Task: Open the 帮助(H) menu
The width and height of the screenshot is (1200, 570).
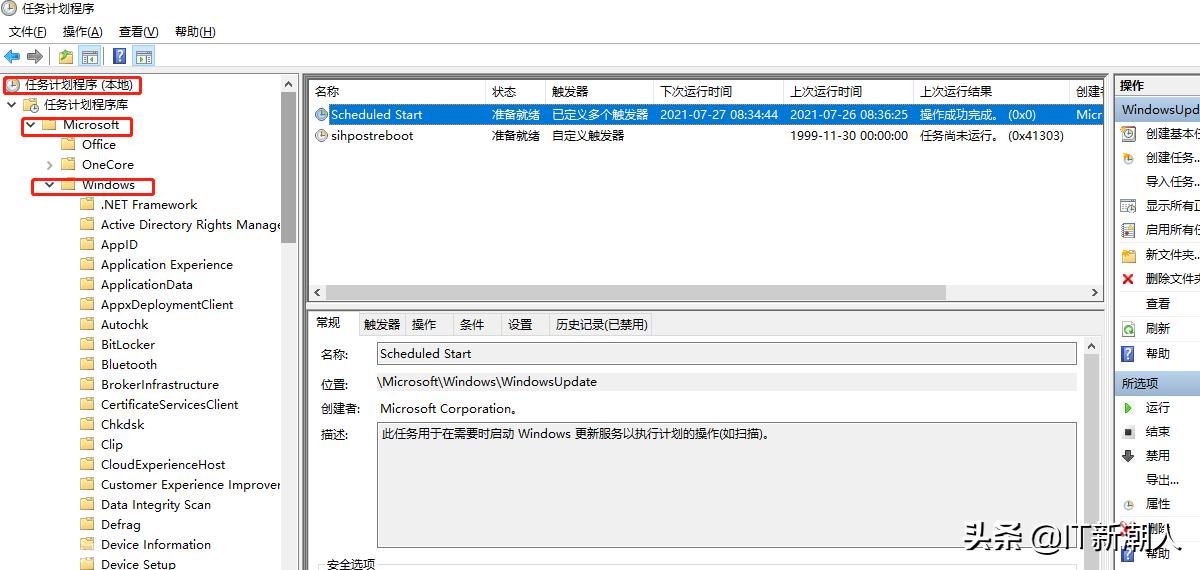Action: pyautogui.click(x=195, y=32)
